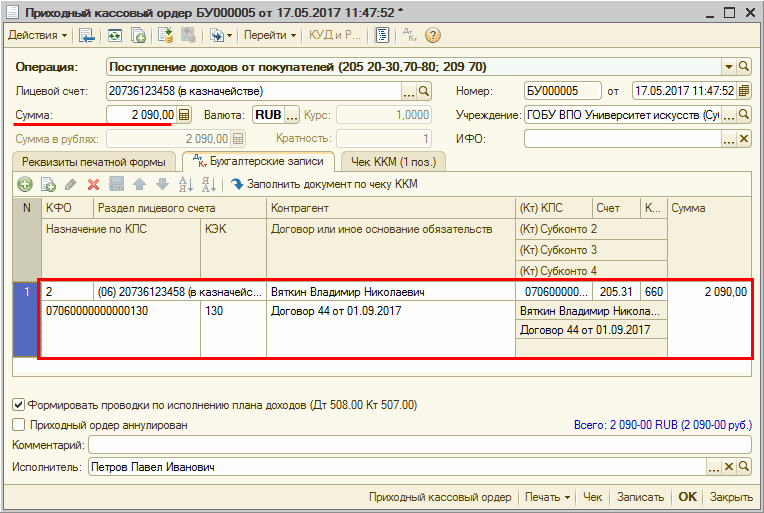
Task: Open the Печать dropdown
Action: [547, 497]
